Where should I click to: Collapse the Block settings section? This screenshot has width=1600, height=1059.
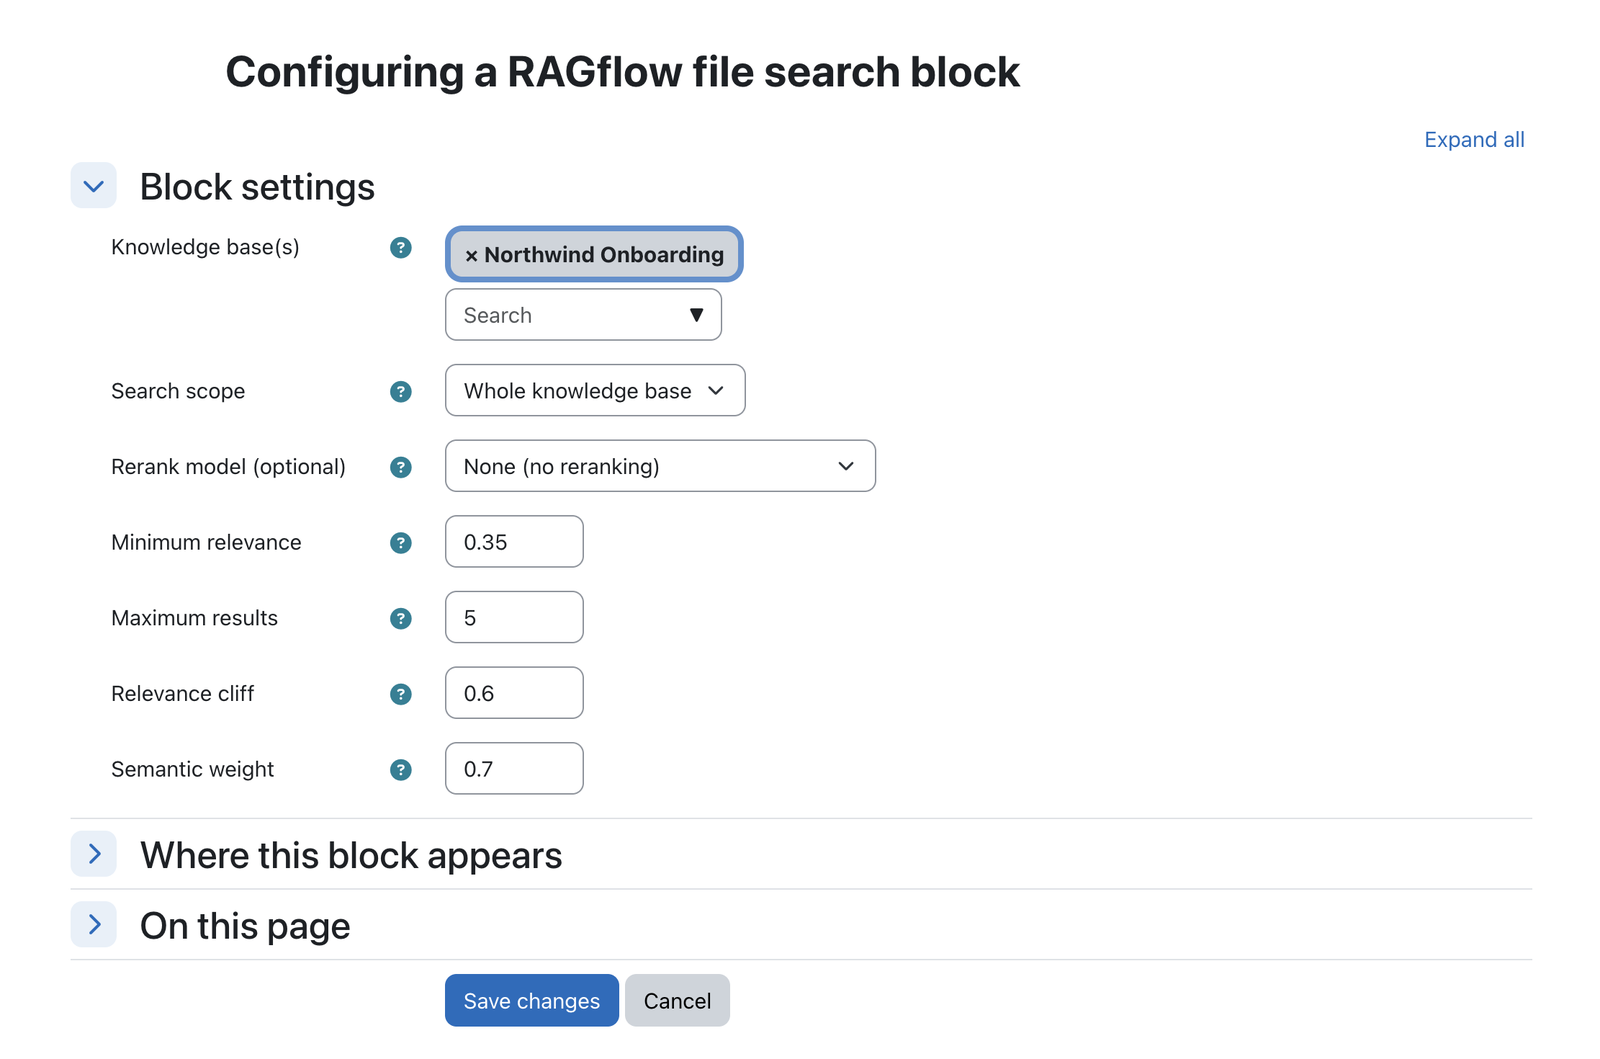click(94, 186)
